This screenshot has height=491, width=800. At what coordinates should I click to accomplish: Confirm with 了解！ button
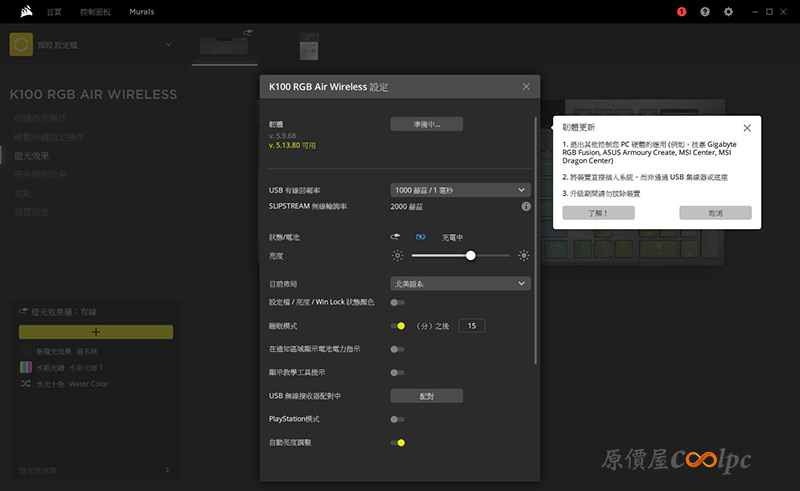(x=598, y=213)
